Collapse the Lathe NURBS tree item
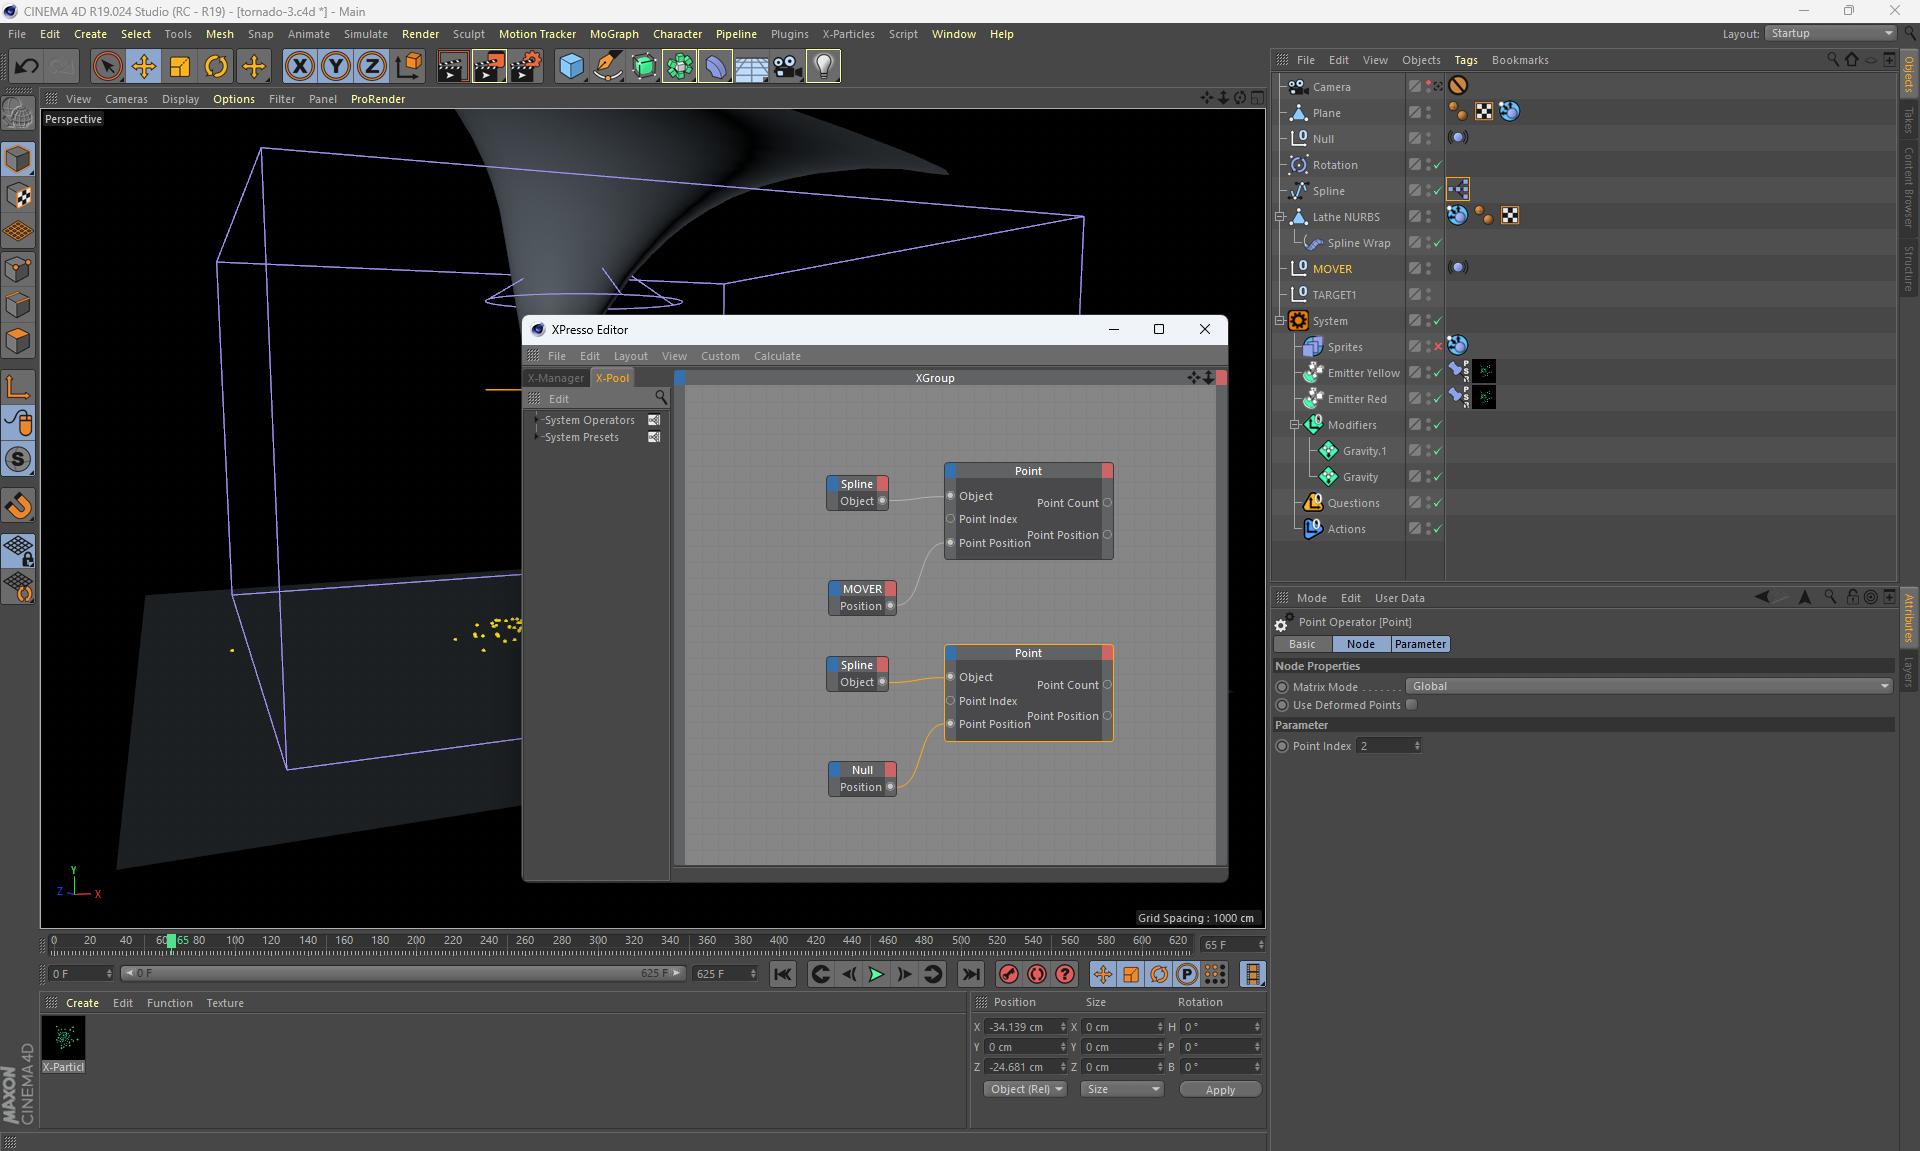 pos(1280,217)
